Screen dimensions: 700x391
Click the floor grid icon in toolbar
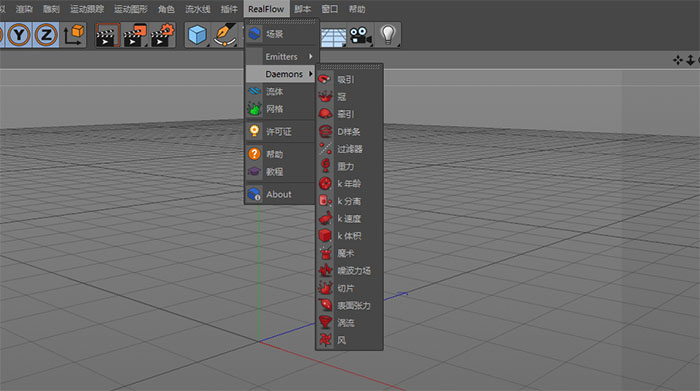click(333, 36)
